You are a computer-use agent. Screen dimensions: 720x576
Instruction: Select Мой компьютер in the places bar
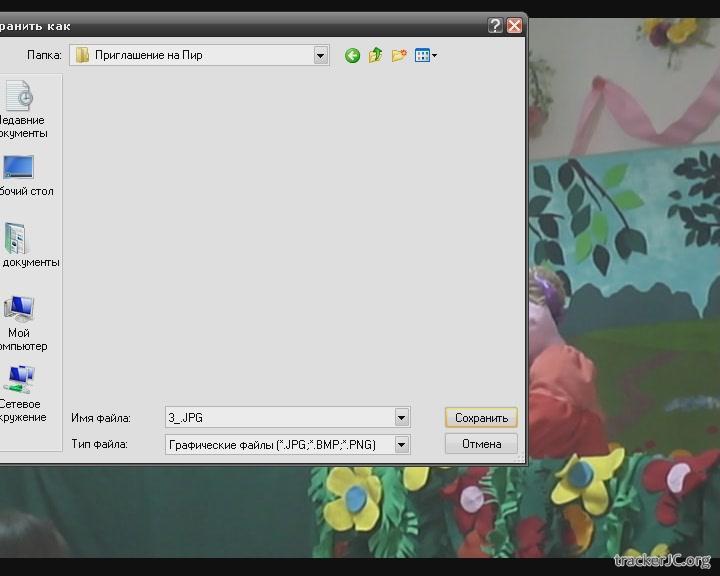[x=22, y=322]
